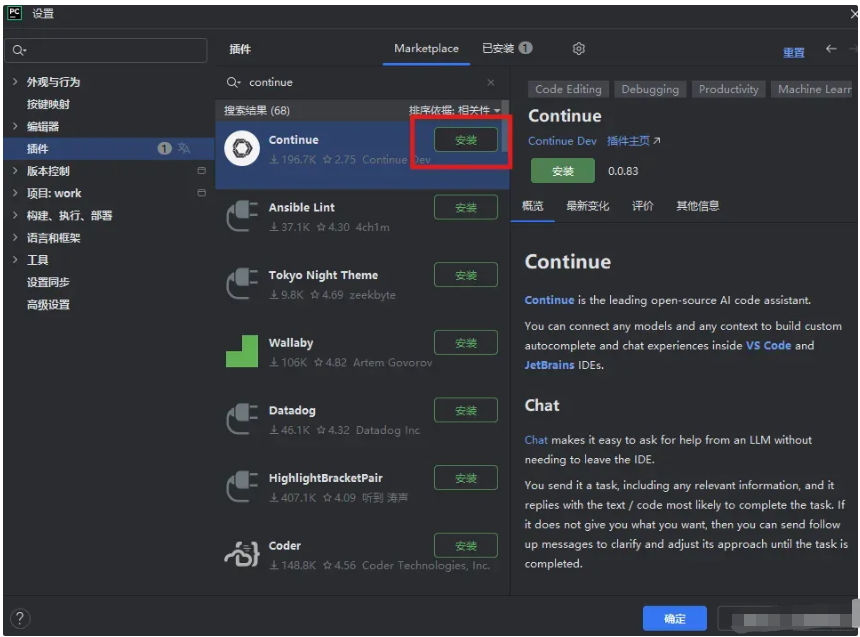Expand the Editor (编辑器) section

coord(15,126)
